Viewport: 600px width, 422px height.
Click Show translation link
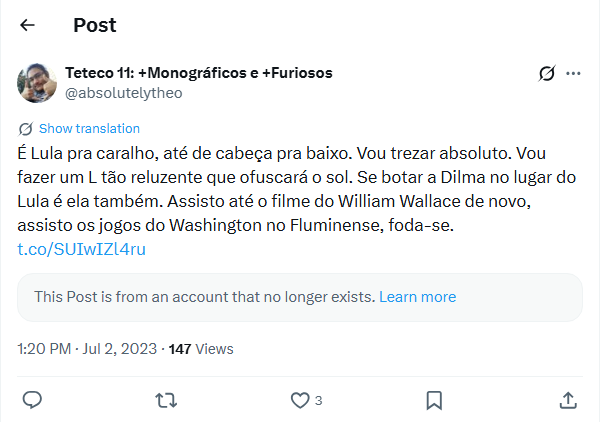click(x=89, y=129)
